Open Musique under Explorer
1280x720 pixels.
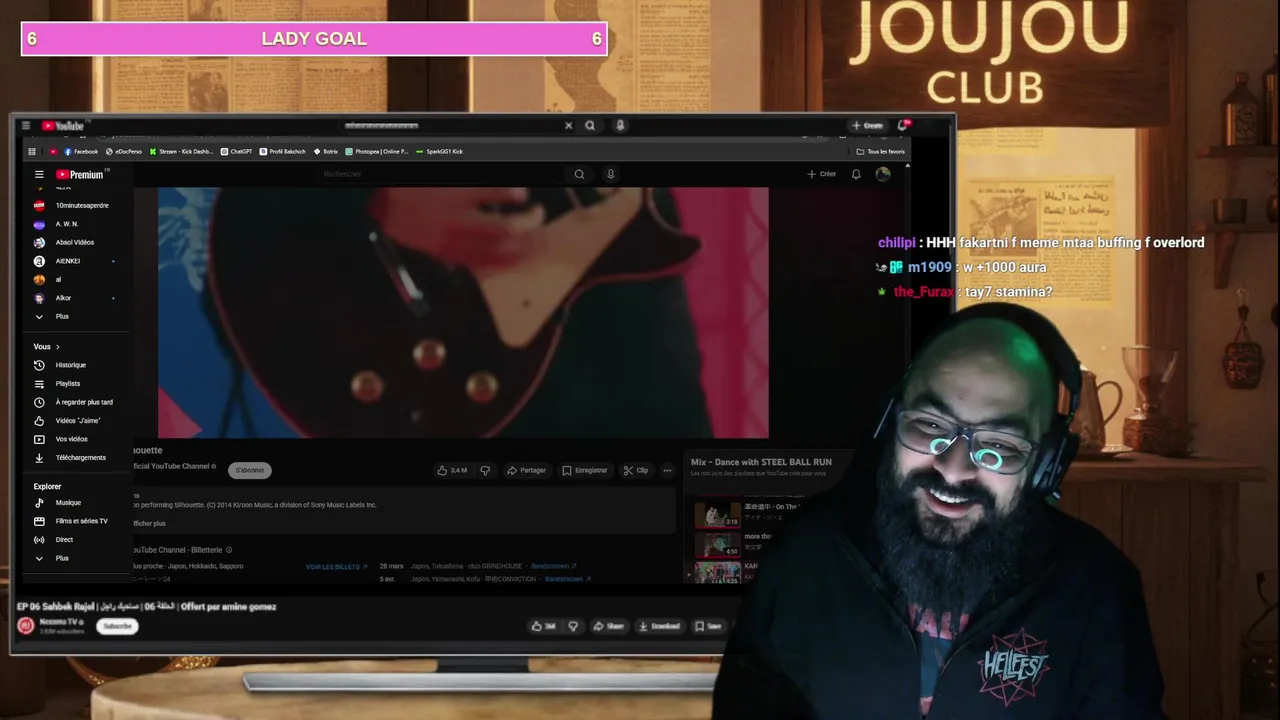click(58, 503)
